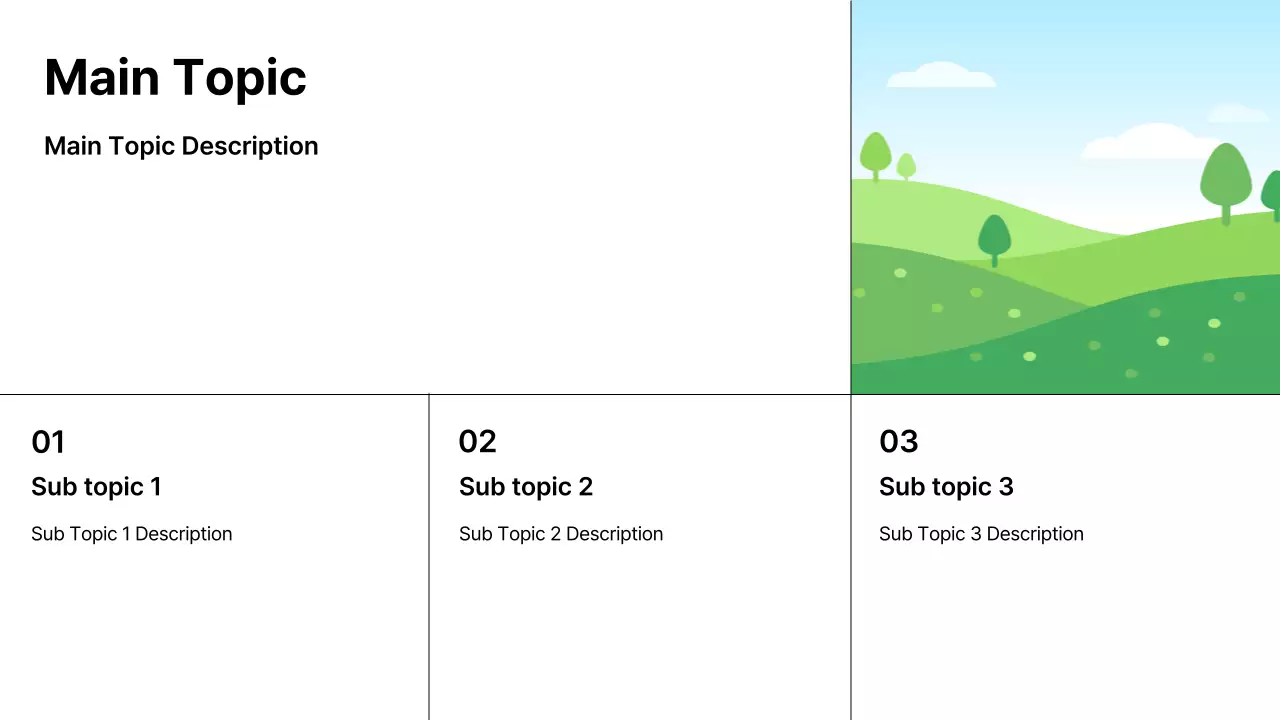Viewport: 1280px width, 720px height.
Task: Select the larger light-green tree on left hill
Action: pyautogui.click(x=876, y=154)
